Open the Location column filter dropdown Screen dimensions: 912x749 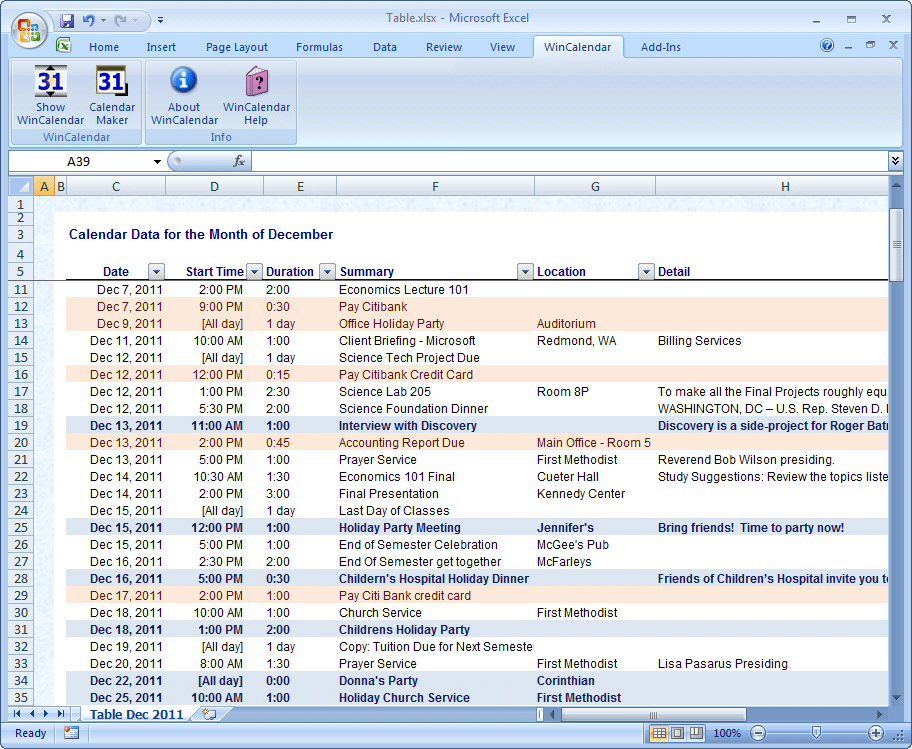(x=646, y=271)
